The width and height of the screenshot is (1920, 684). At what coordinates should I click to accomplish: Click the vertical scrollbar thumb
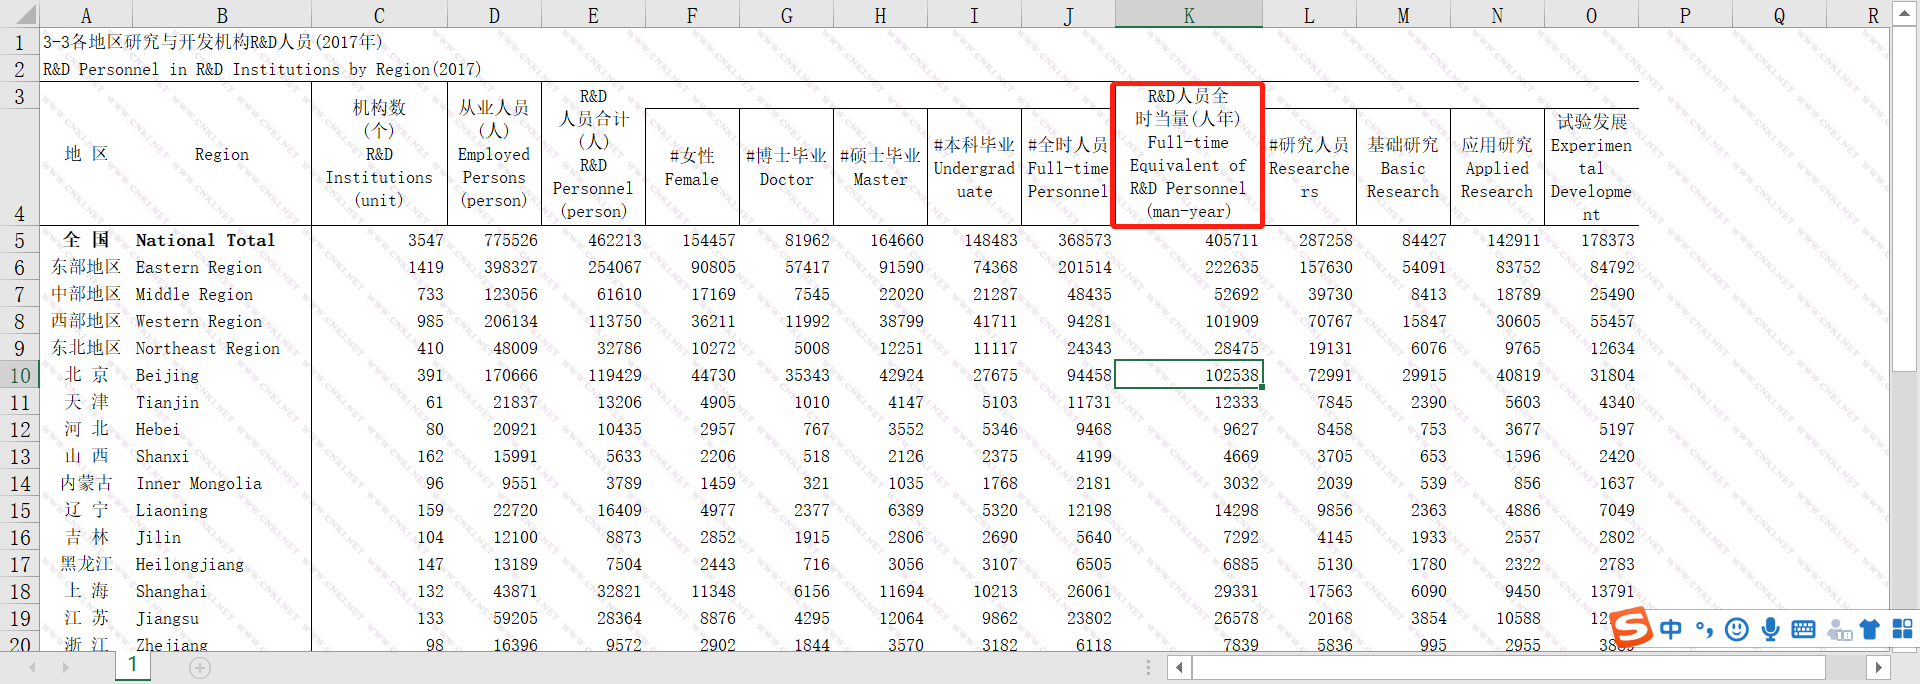coord(1904,200)
